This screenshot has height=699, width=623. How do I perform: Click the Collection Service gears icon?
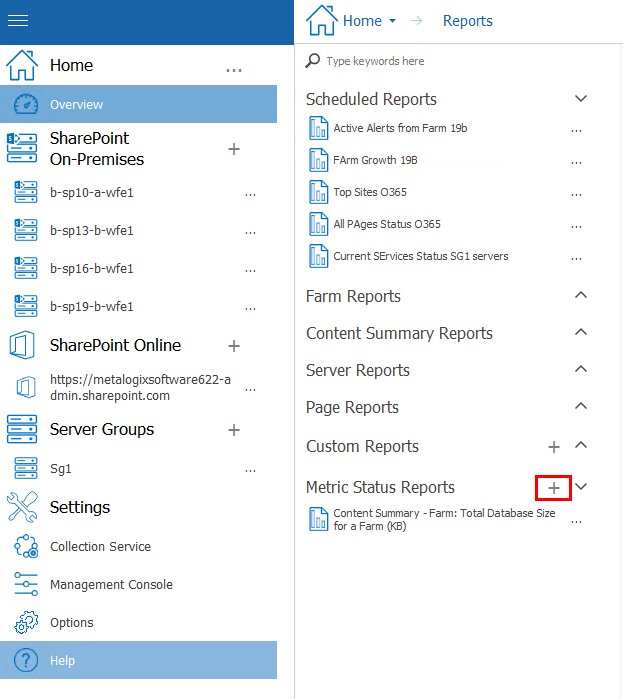point(26,546)
